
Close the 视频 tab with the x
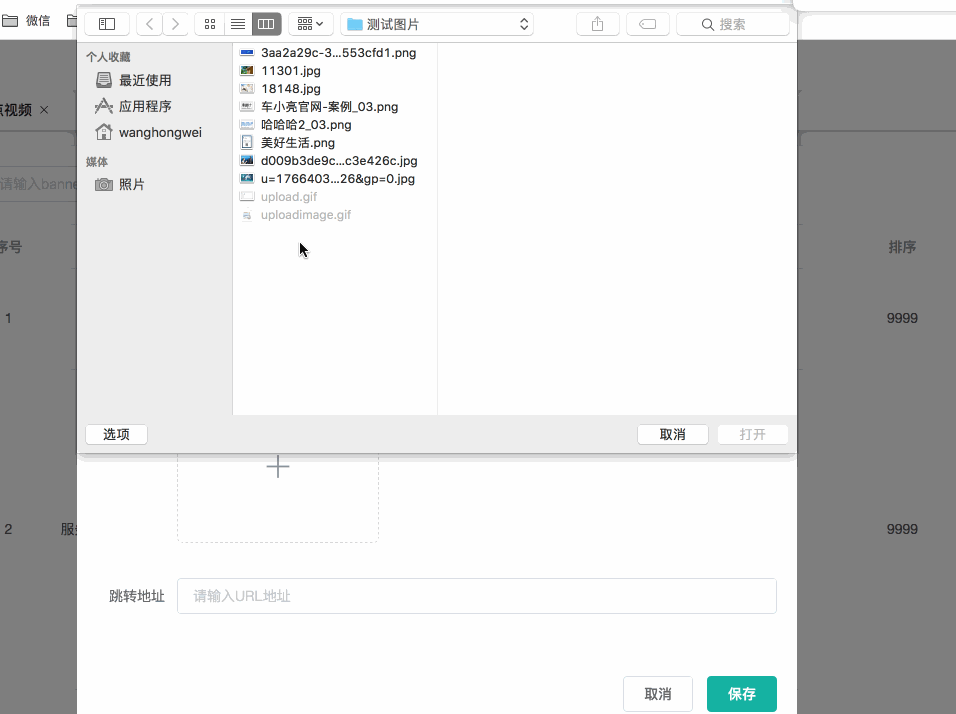44,110
